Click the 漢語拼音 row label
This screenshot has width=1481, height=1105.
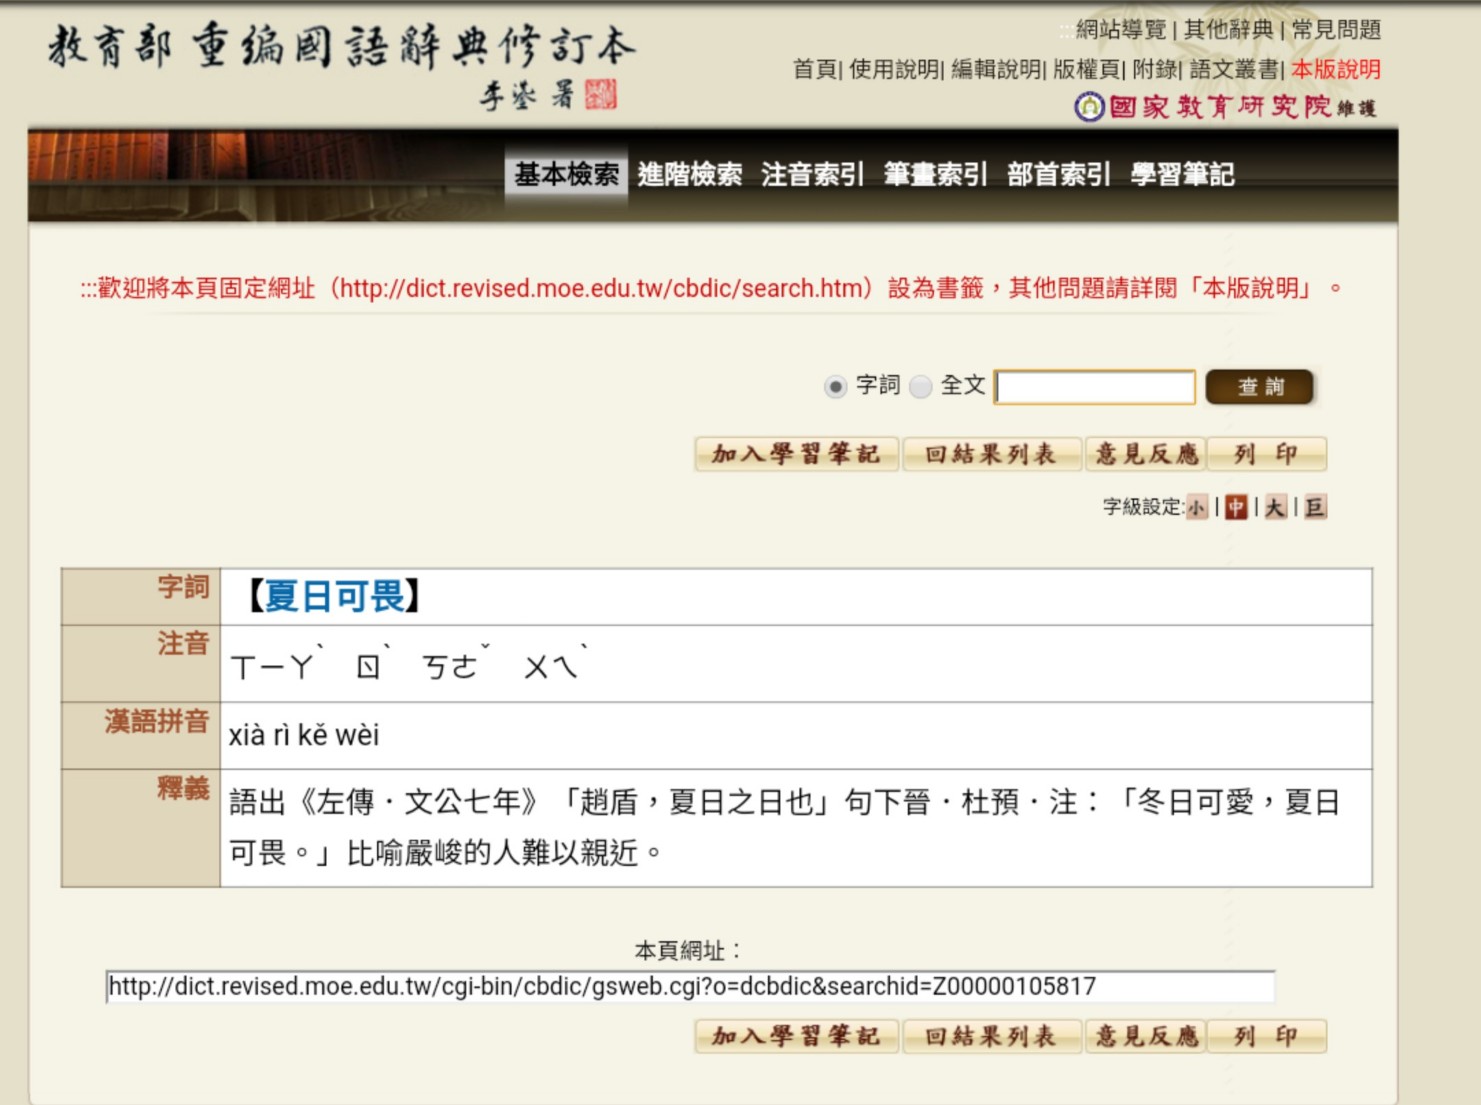click(157, 721)
